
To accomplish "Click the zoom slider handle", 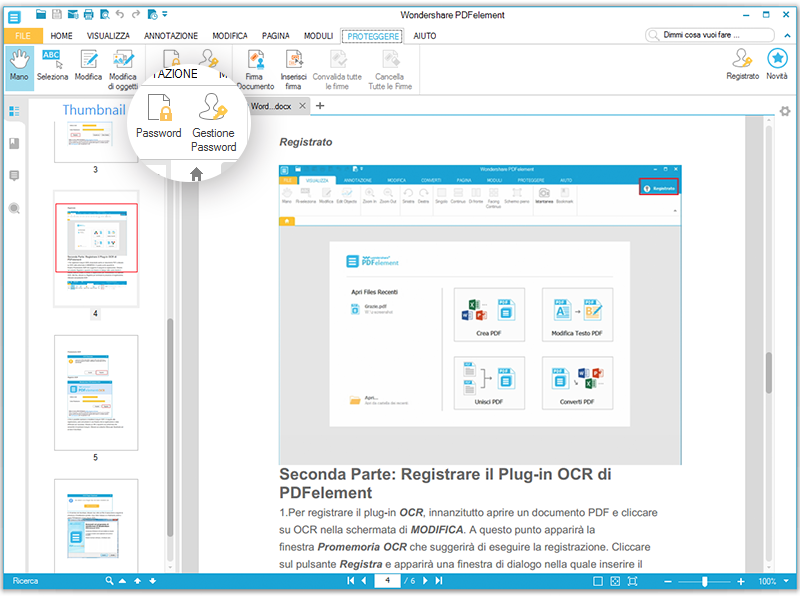I will [705, 582].
